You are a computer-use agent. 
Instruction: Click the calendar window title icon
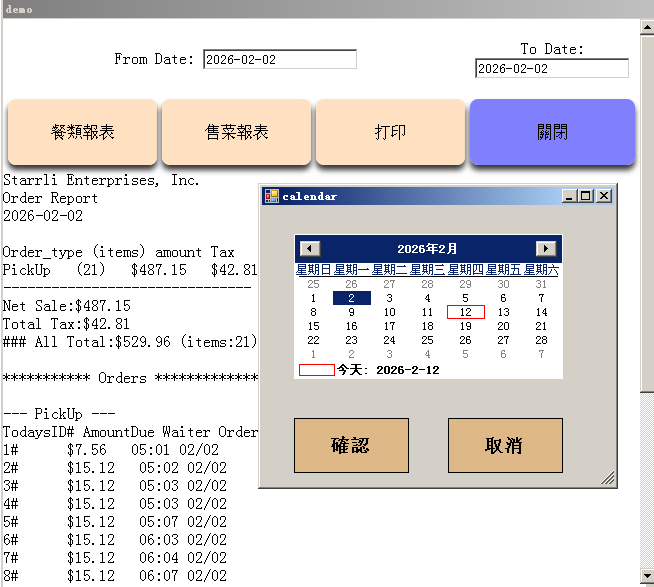[x=271, y=196]
